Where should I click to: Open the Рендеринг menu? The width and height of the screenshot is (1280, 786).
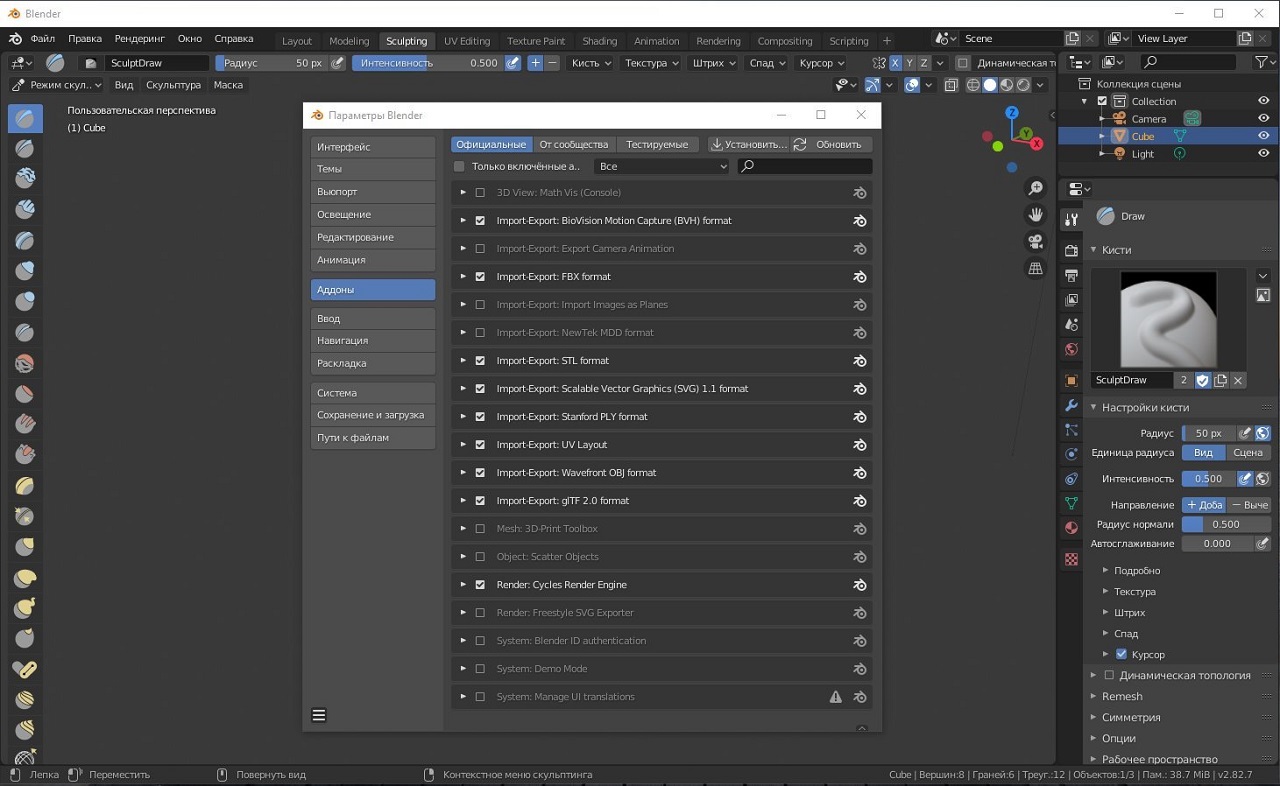point(139,39)
